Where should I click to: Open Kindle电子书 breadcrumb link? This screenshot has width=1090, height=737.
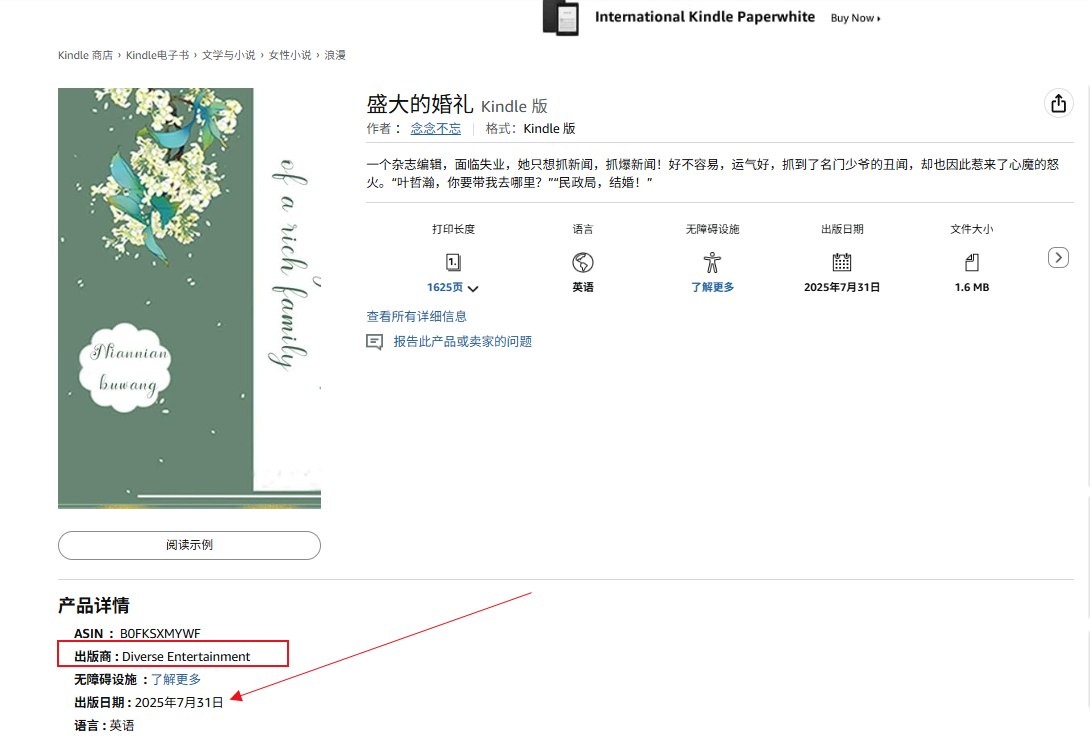[157, 55]
